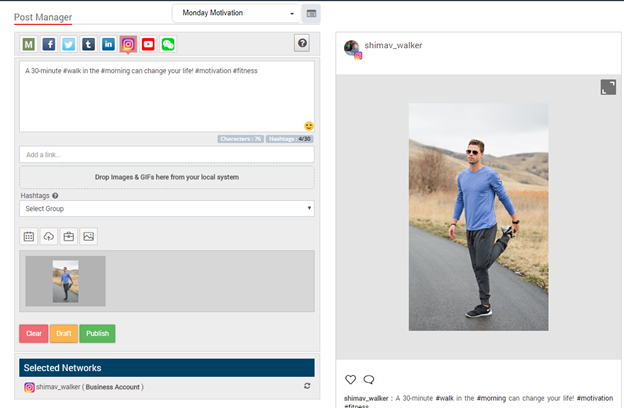
Task: Open the help question mark icon
Action: point(302,43)
